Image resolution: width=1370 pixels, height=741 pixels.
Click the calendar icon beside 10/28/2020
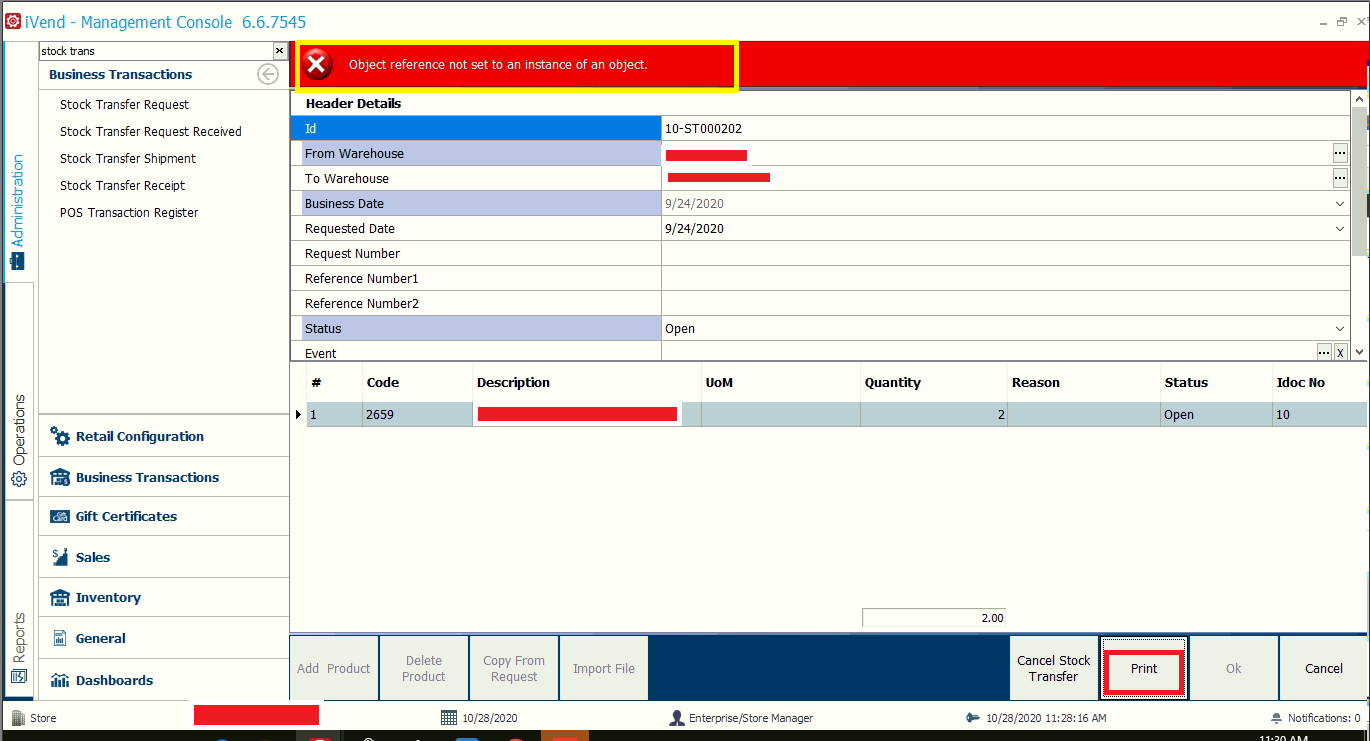pos(449,717)
